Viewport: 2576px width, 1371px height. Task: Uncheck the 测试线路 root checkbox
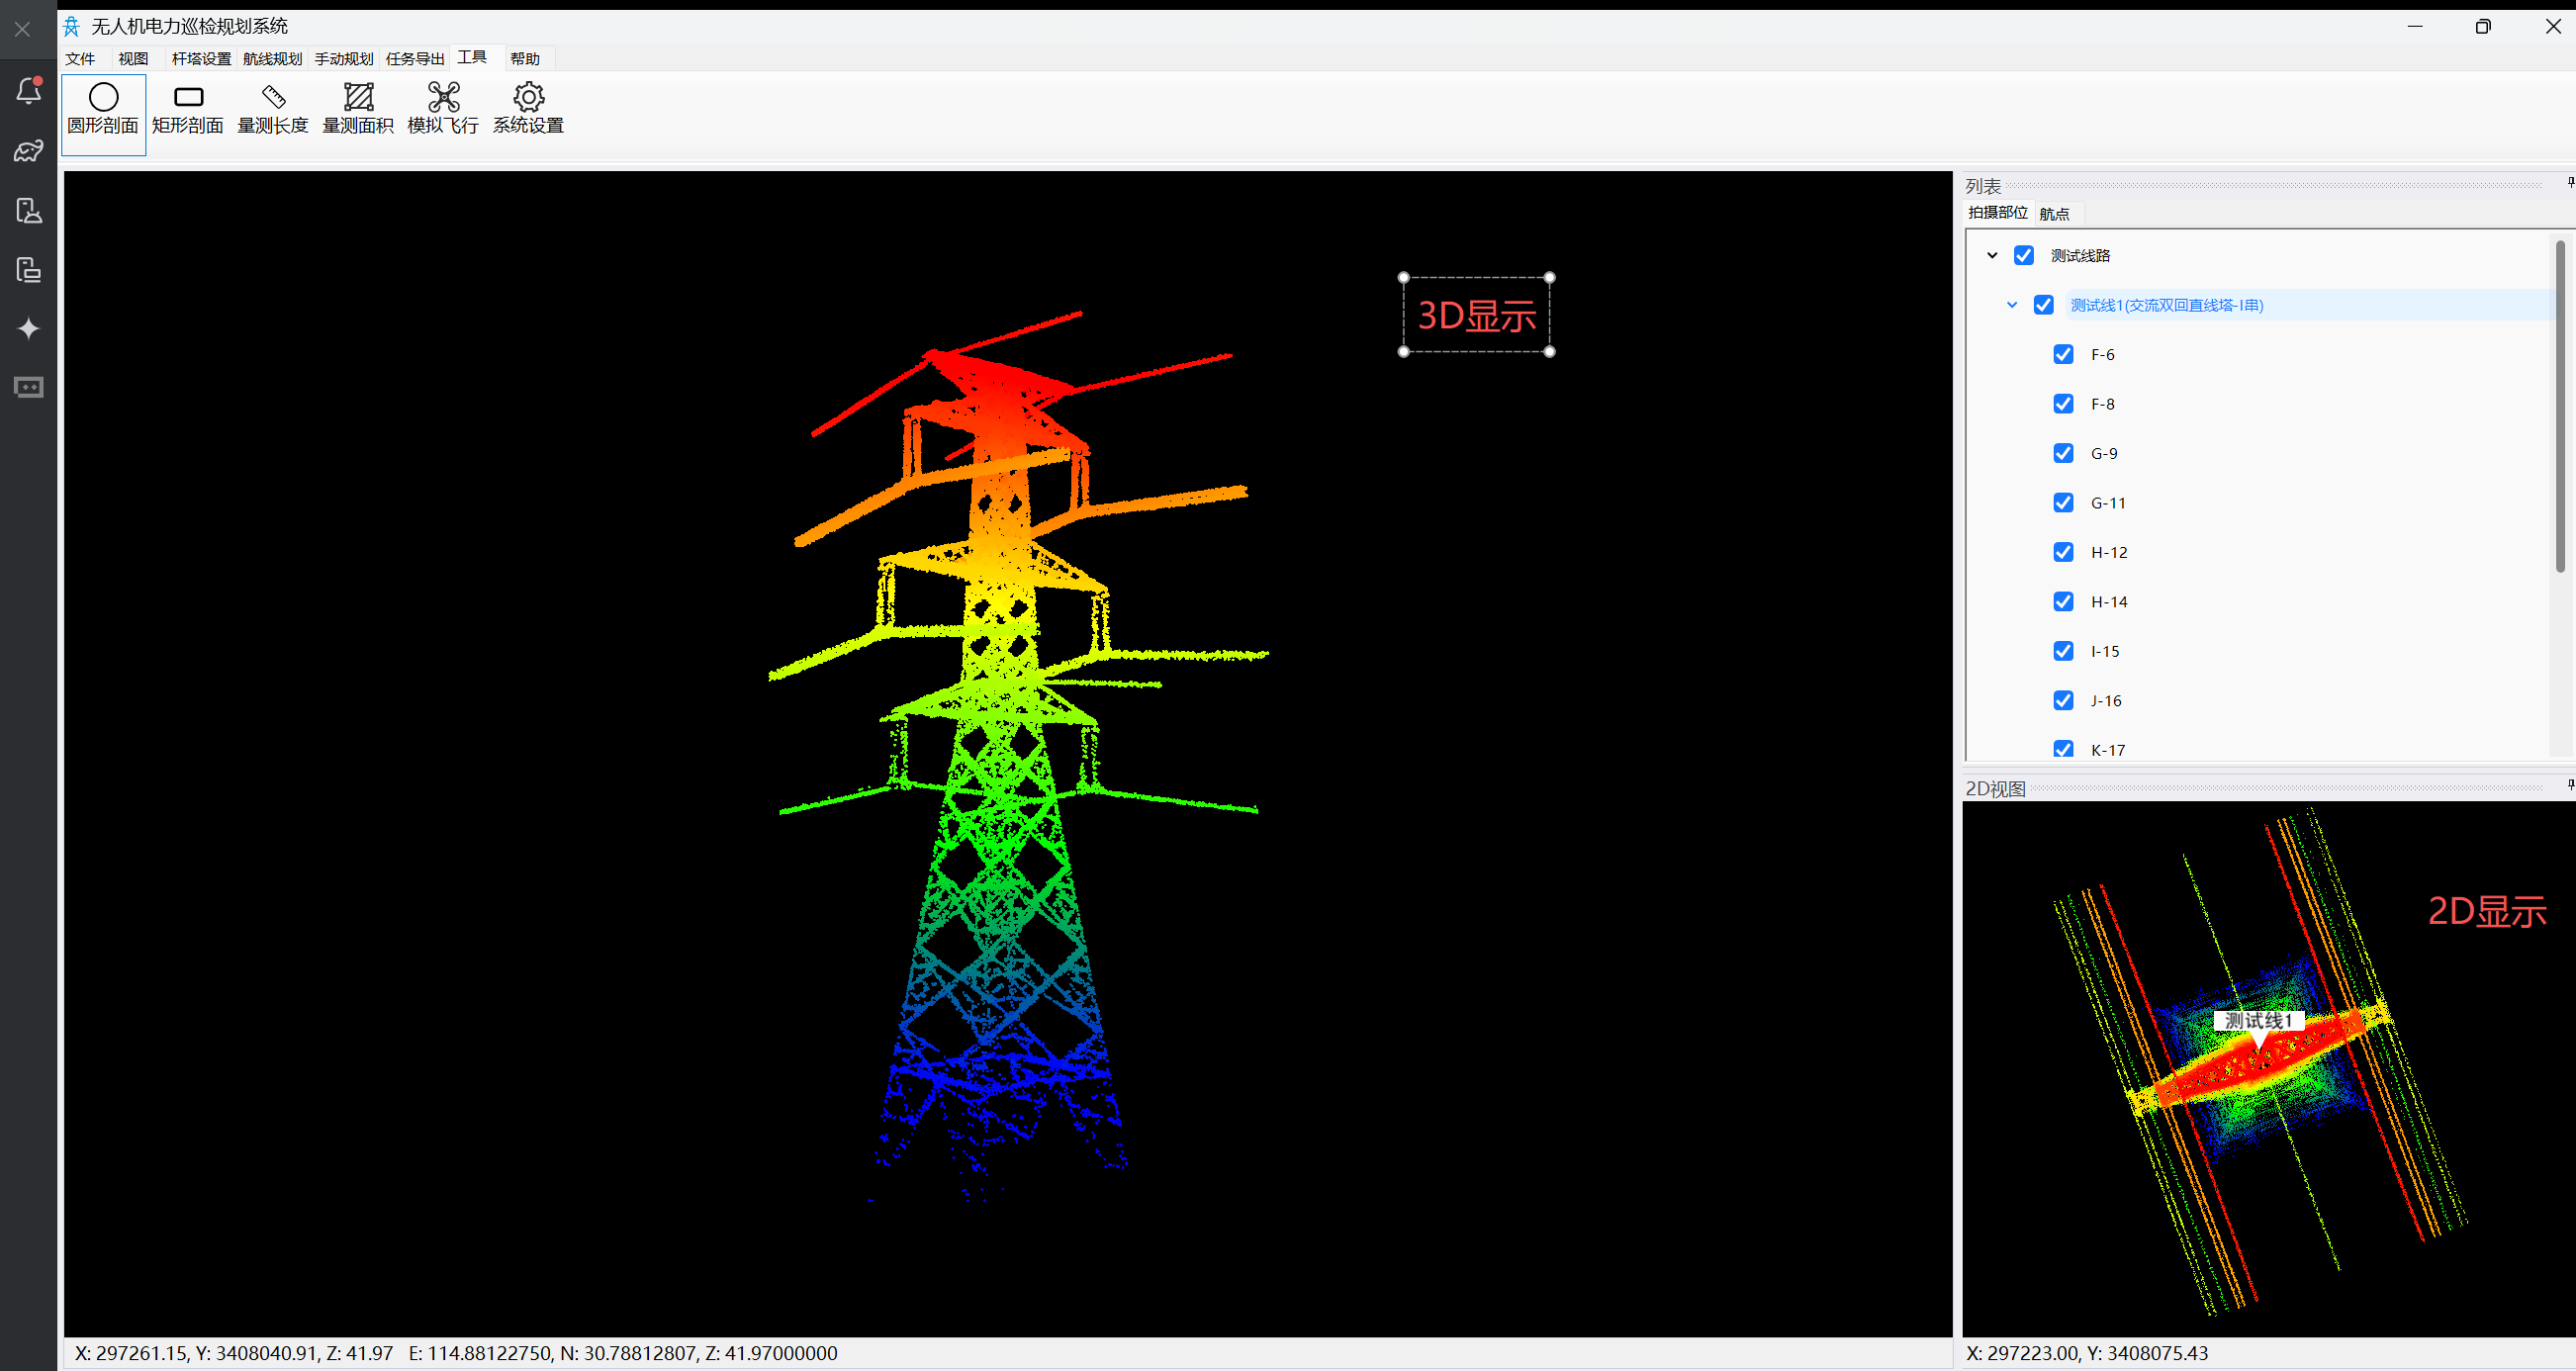coord(2024,255)
